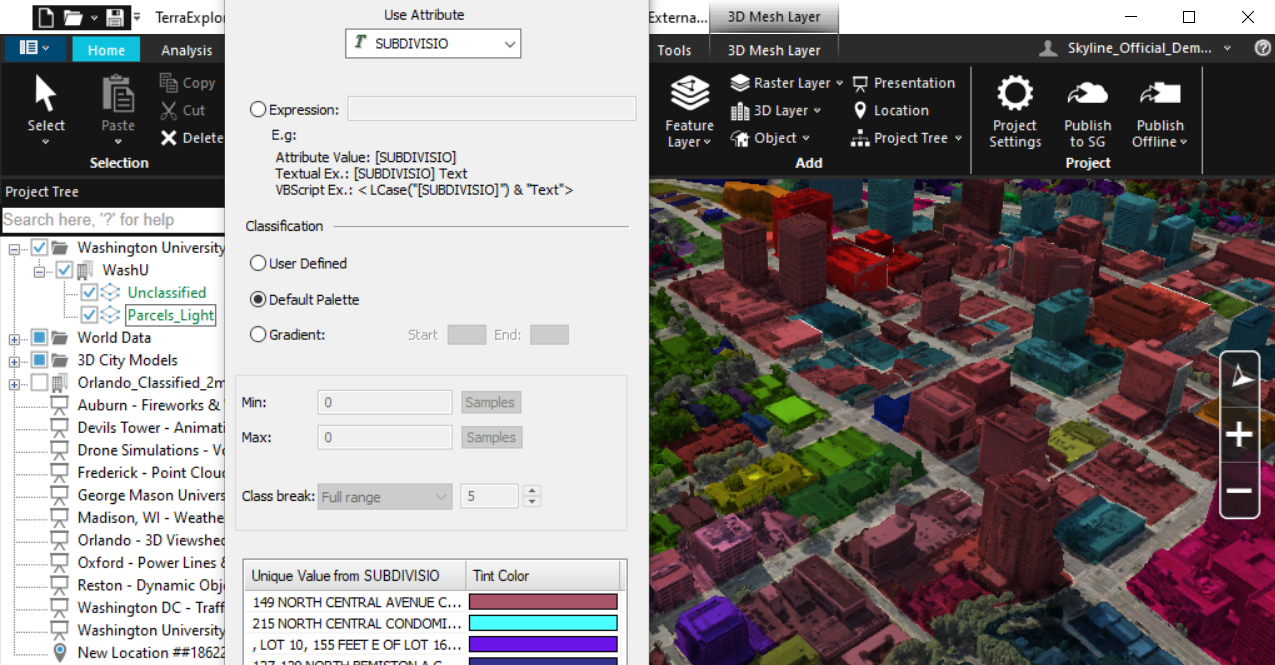Toggle the Washington University folder checkbox
Screen dimensions: 1275x665
coord(40,247)
